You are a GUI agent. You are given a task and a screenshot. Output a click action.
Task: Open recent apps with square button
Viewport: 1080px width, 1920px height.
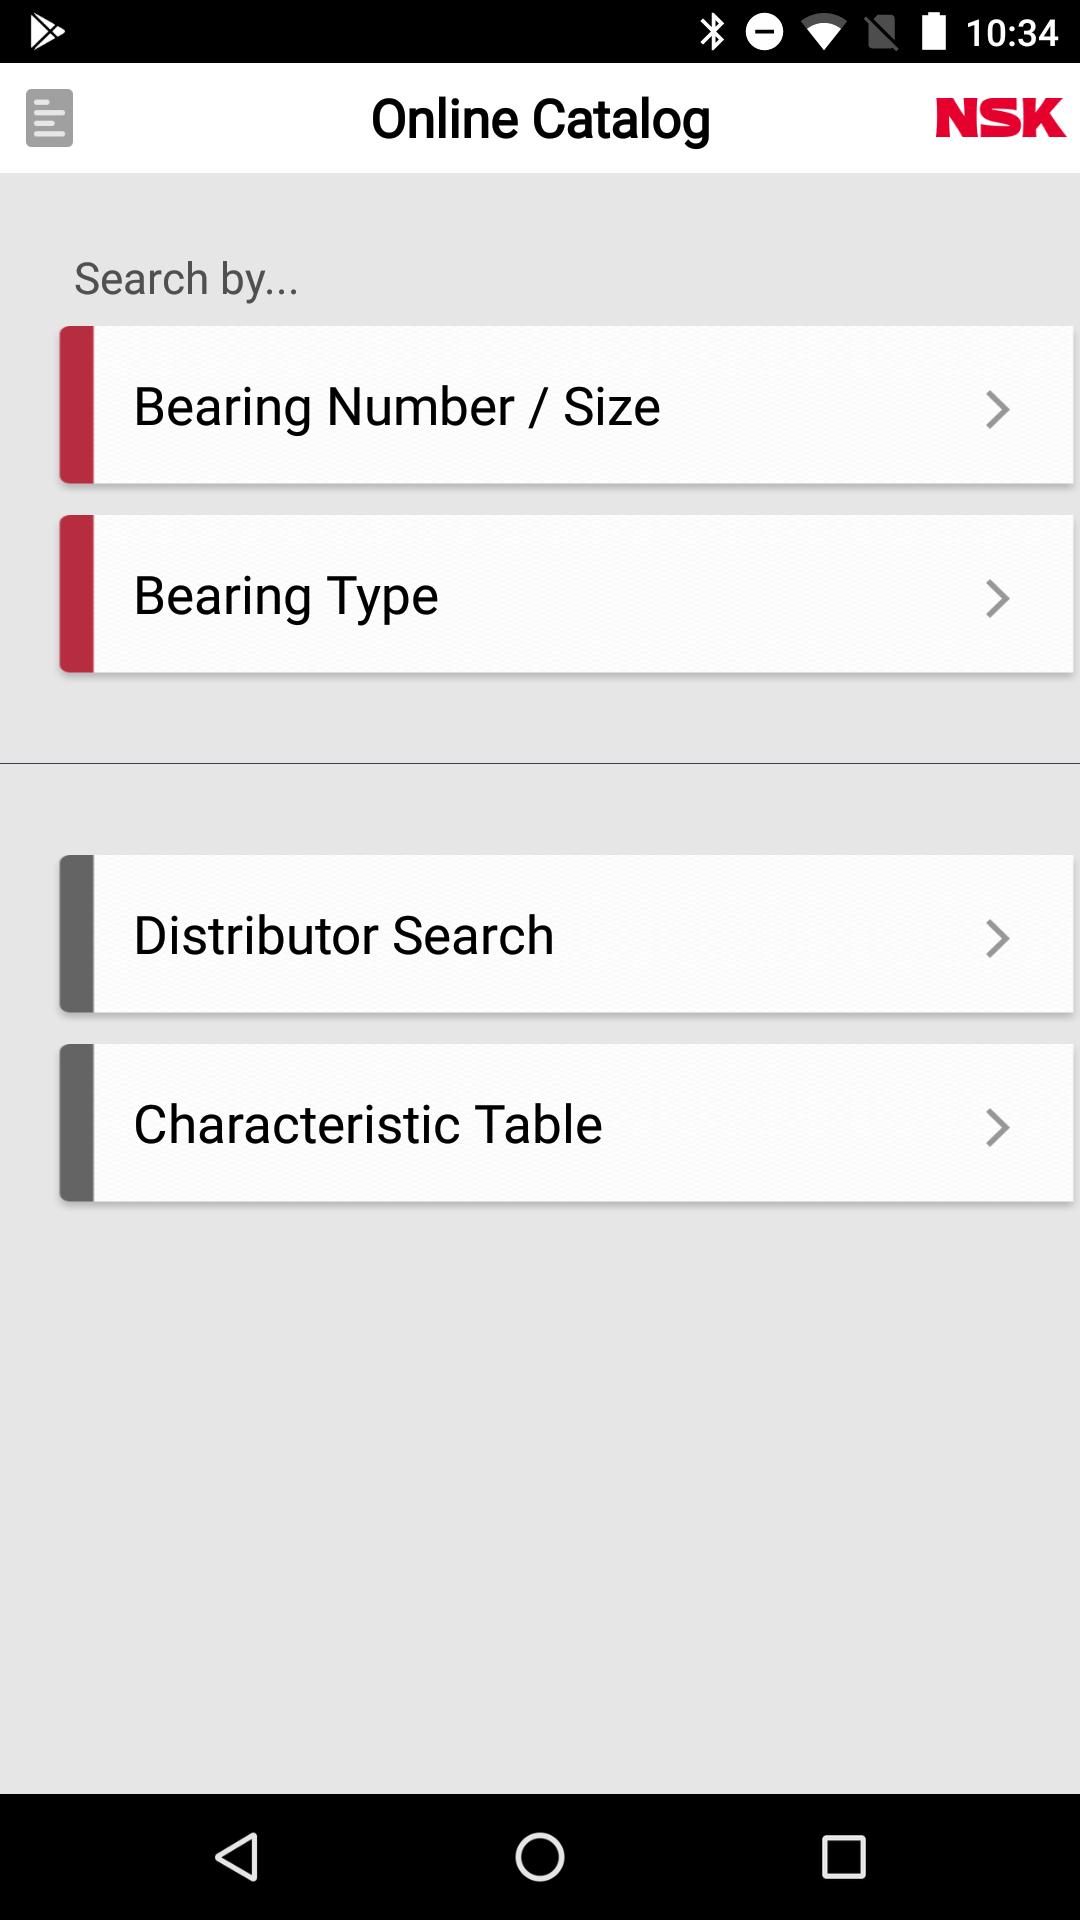(843, 1857)
